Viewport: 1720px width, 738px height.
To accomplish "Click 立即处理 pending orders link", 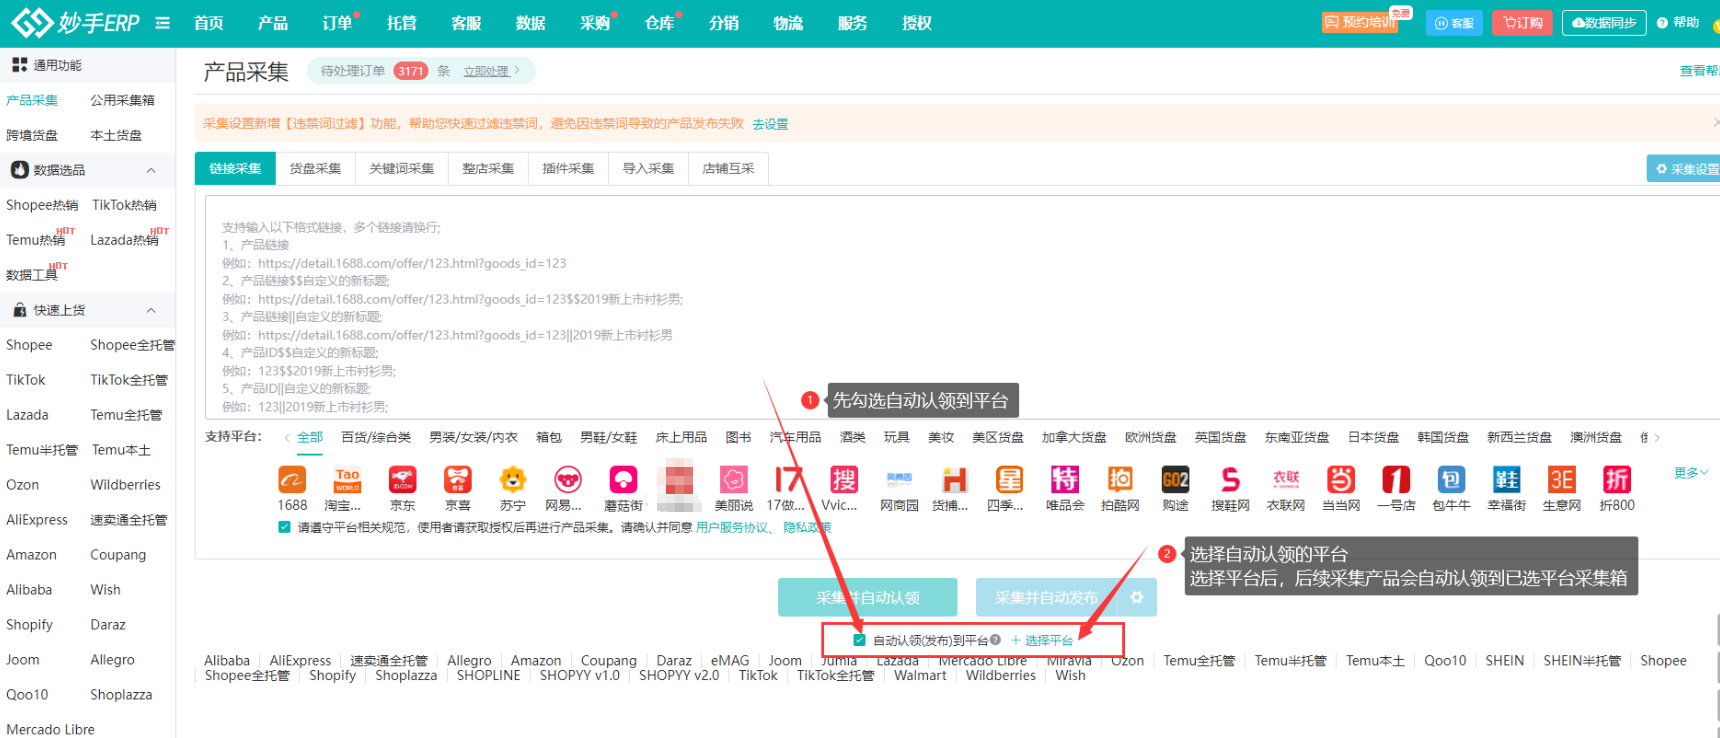I will pyautogui.click(x=486, y=71).
